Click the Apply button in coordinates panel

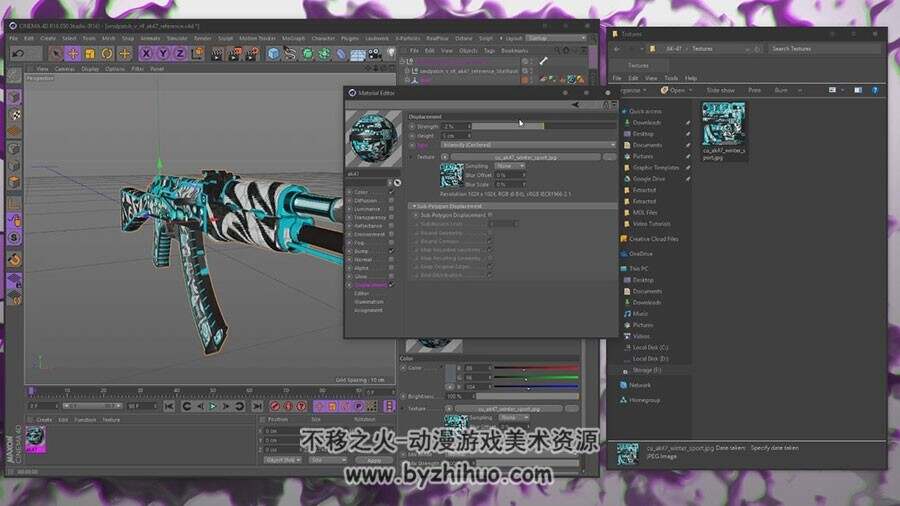tap(374, 460)
